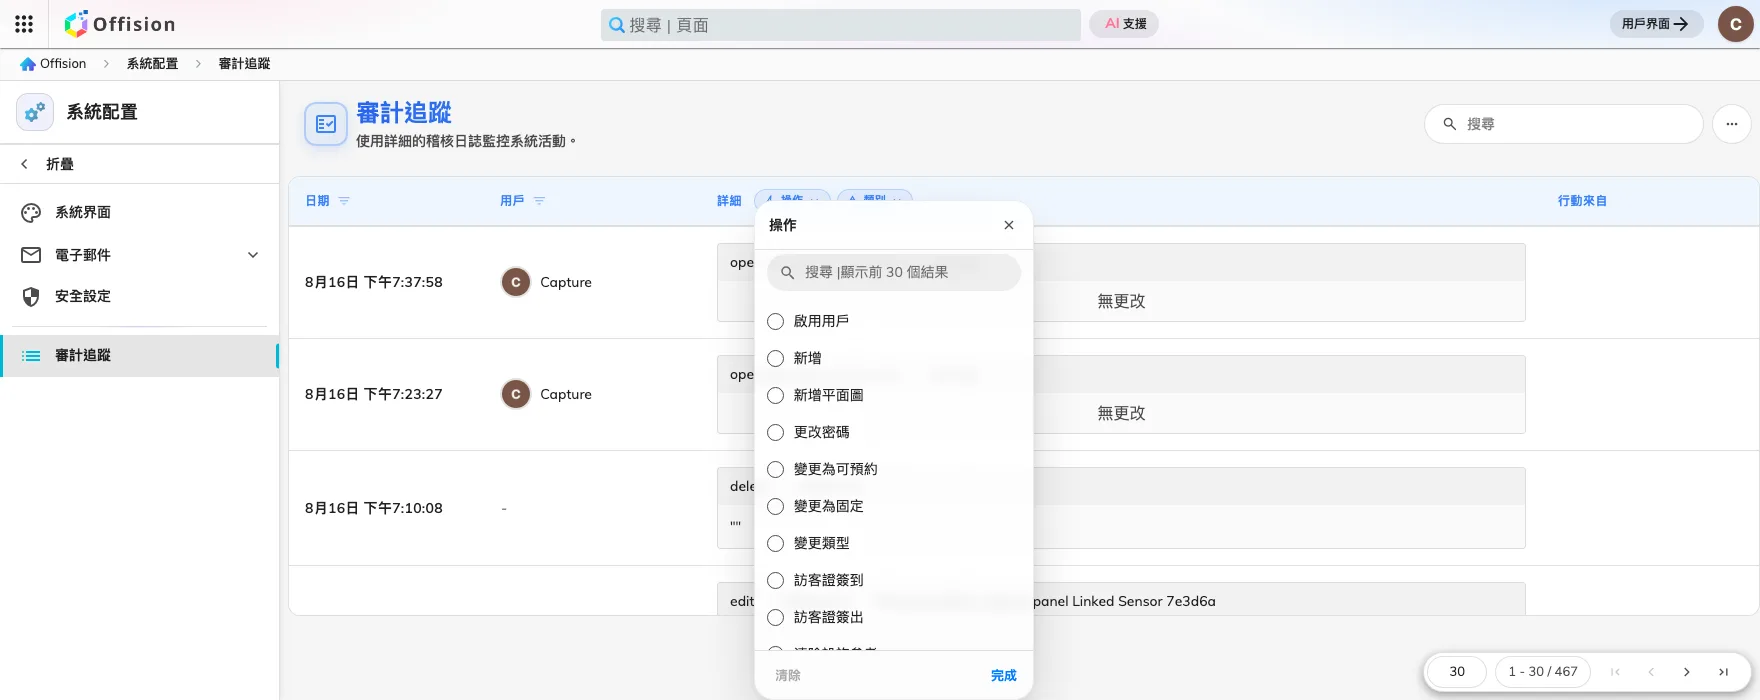Change the page size 30 selector
This screenshot has height=700, width=1760.
pyautogui.click(x=1457, y=672)
